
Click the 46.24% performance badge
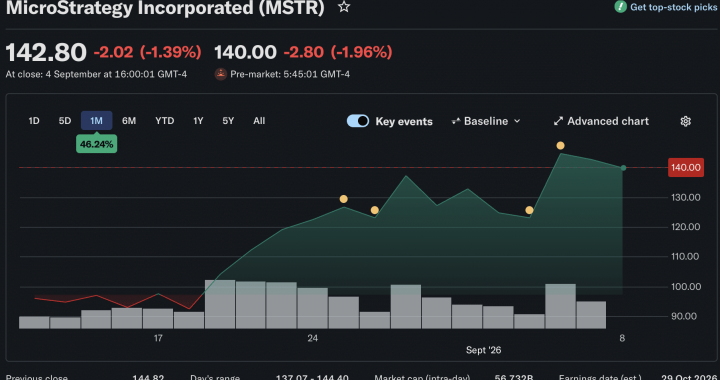pyautogui.click(x=96, y=144)
